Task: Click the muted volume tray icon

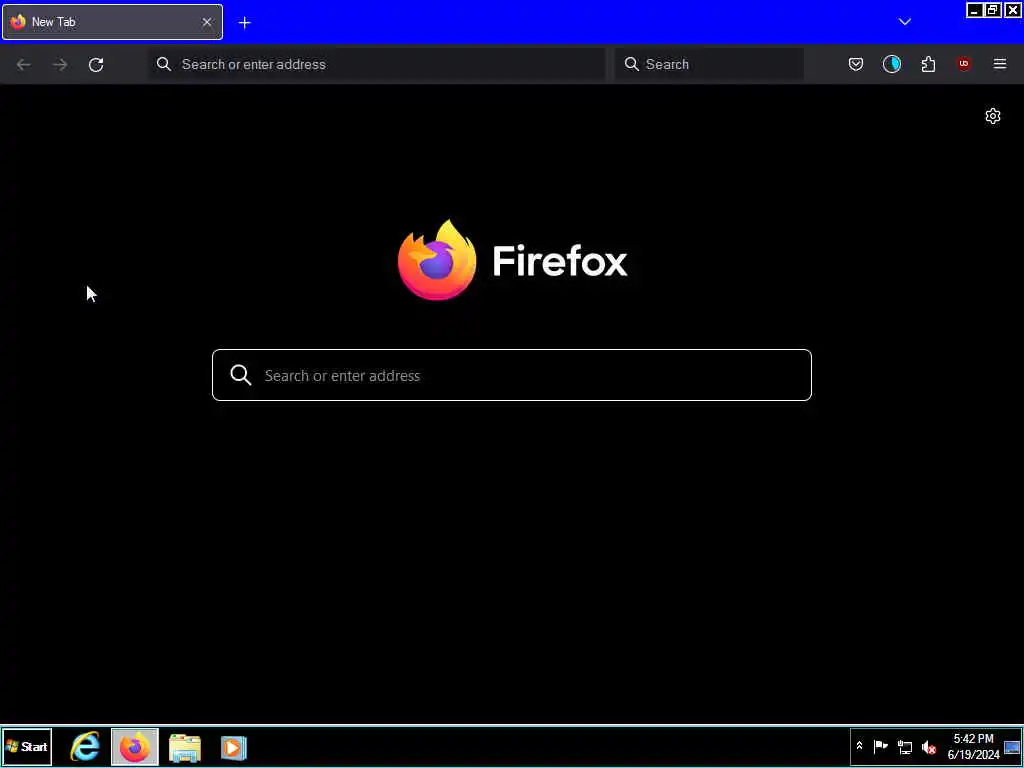Action: point(929,747)
